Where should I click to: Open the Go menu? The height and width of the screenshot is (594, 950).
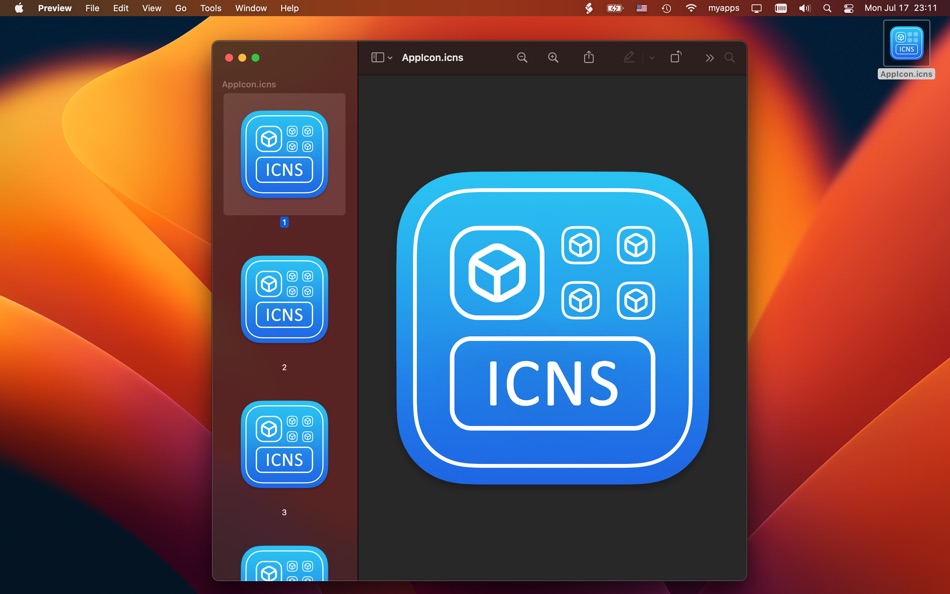pyautogui.click(x=181, y=8)
